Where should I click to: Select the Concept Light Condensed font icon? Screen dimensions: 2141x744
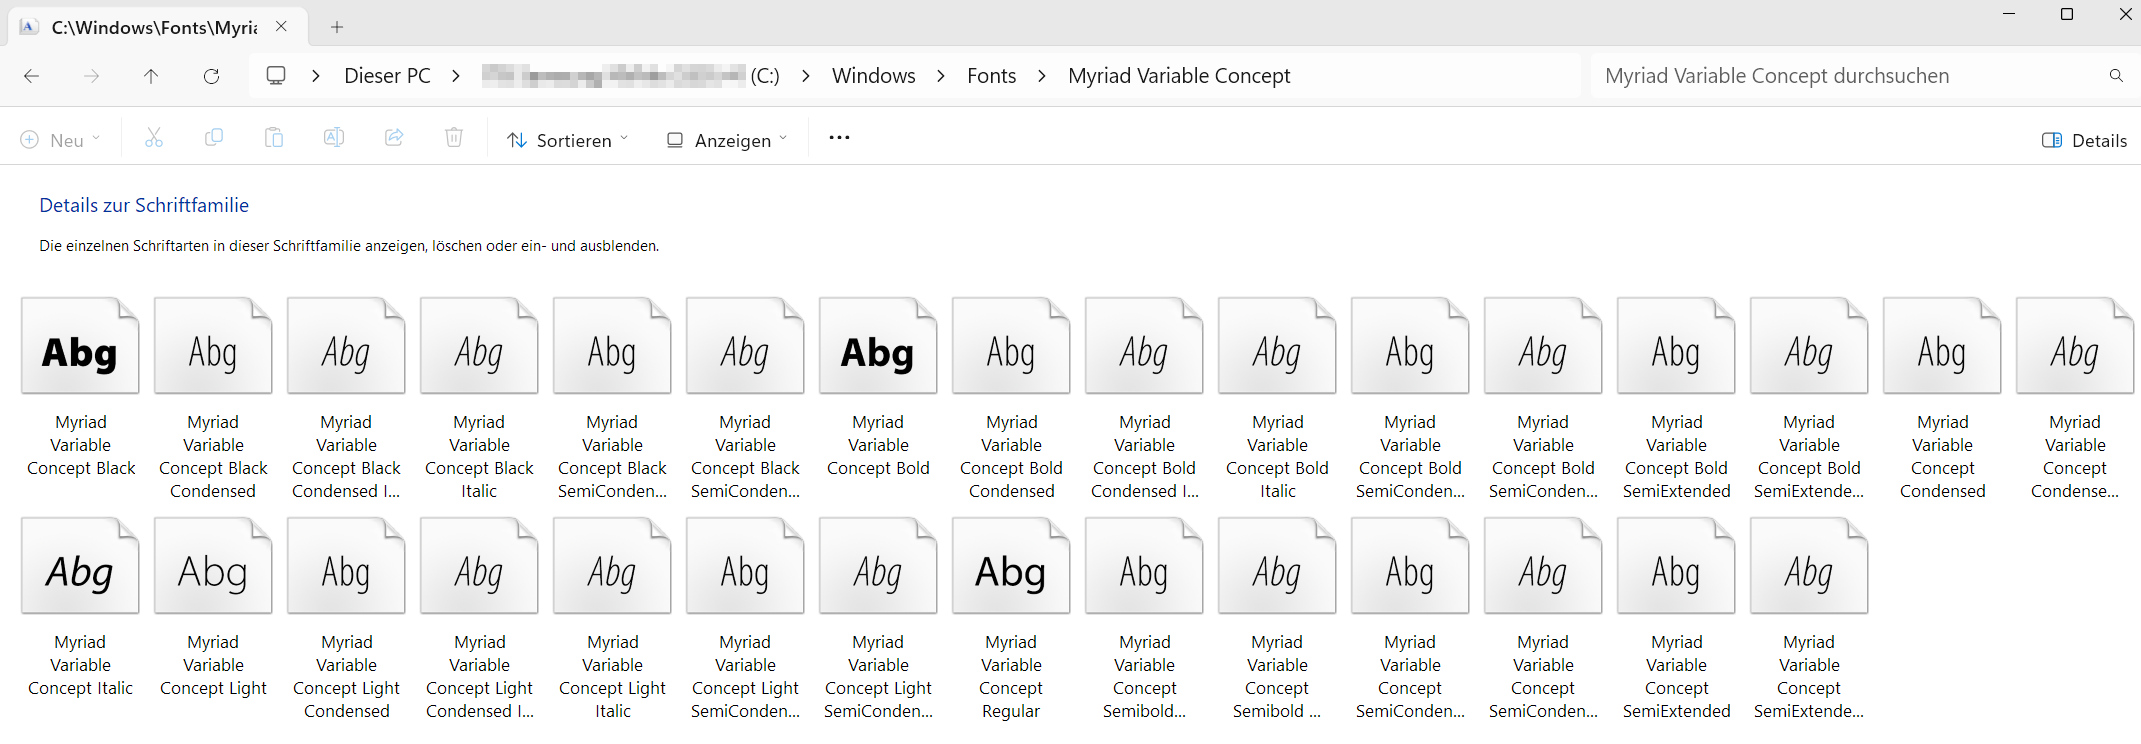tap(346, 566)
